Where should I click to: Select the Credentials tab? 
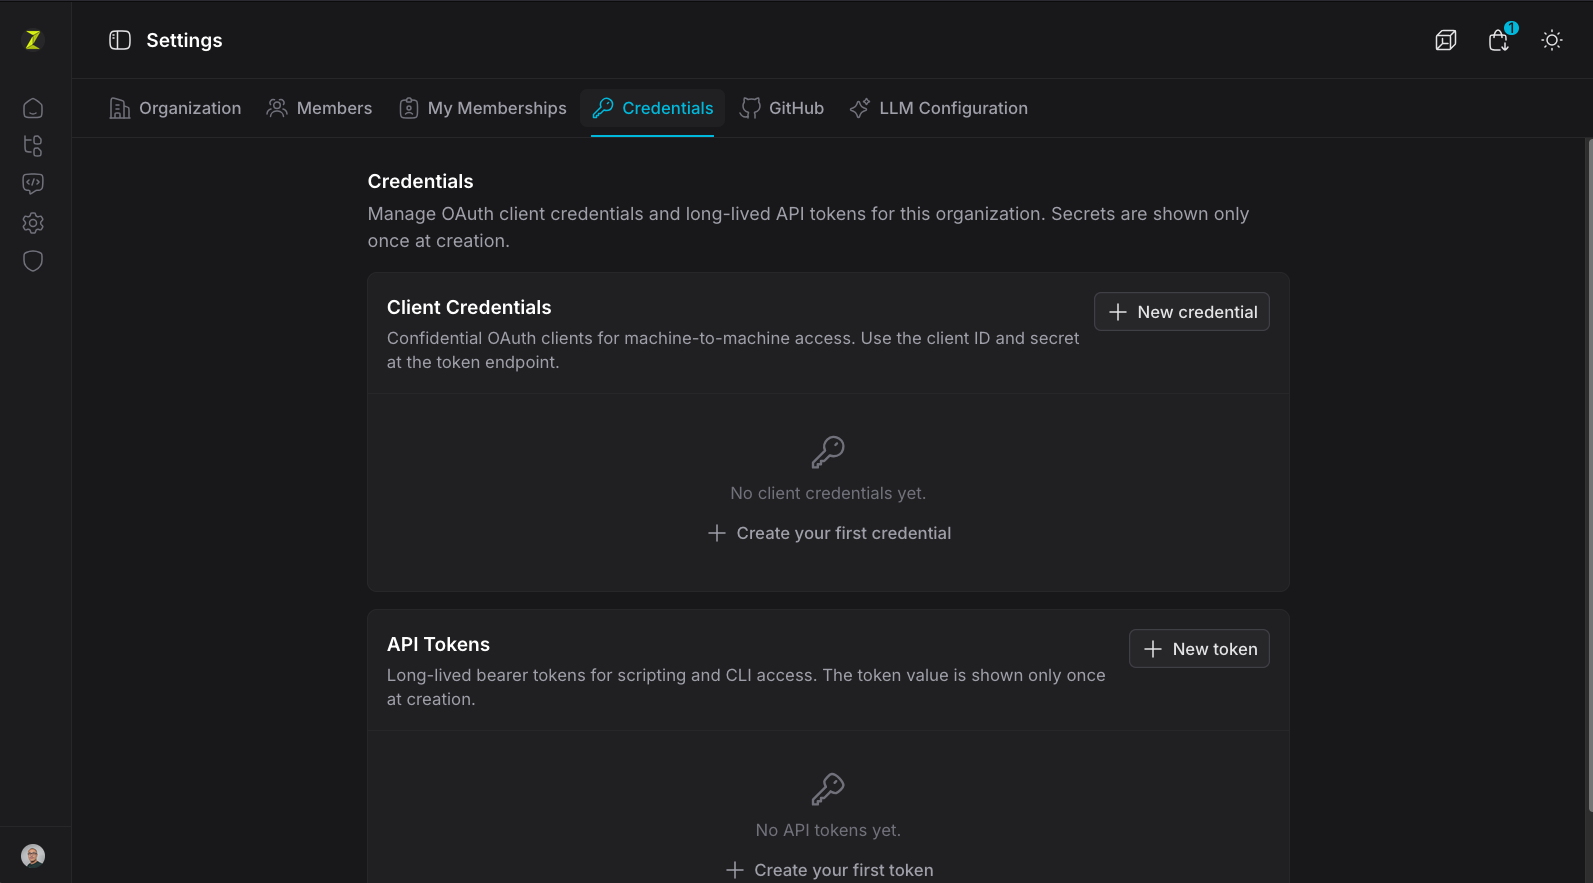[x=652, y=108]
